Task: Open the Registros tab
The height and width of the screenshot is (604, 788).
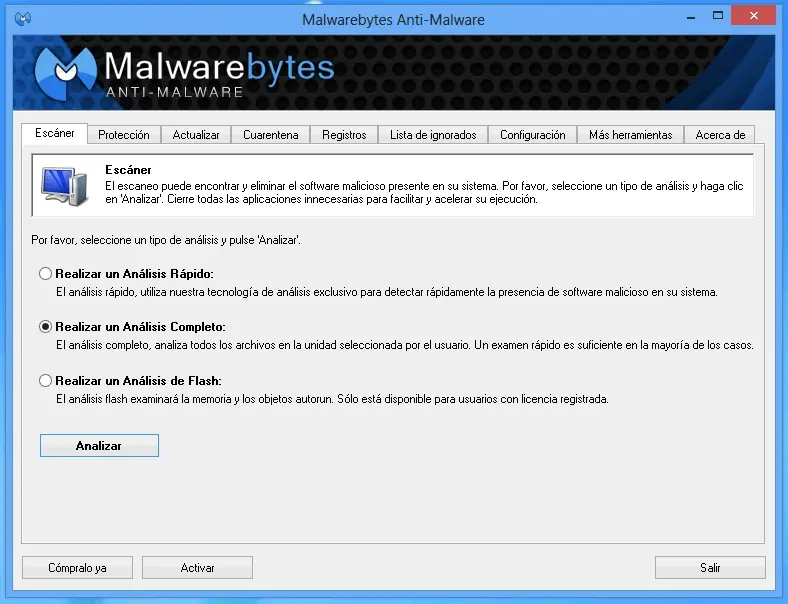Action: (x=344, y=135)
